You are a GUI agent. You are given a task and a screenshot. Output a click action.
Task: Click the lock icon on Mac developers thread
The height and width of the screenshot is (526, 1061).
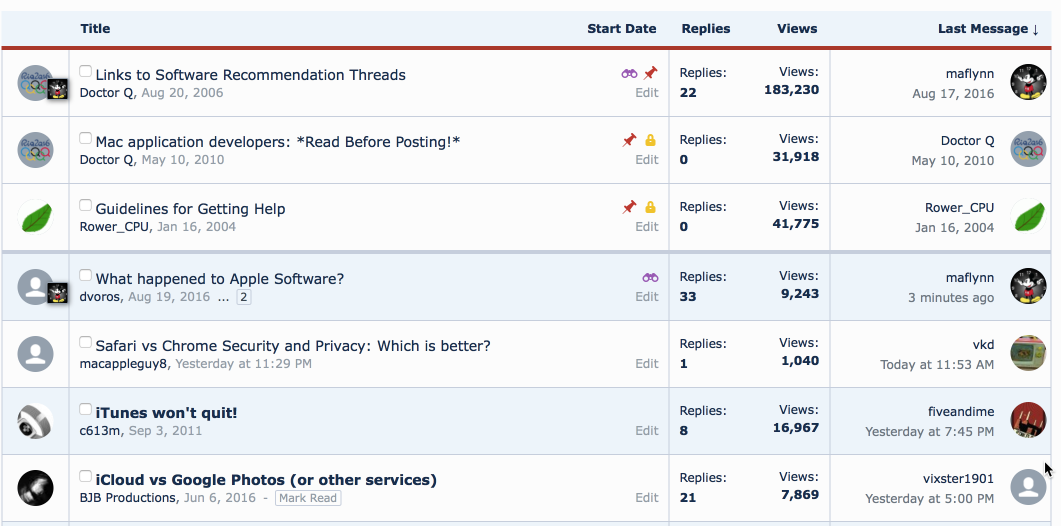(x=650, y=141)
